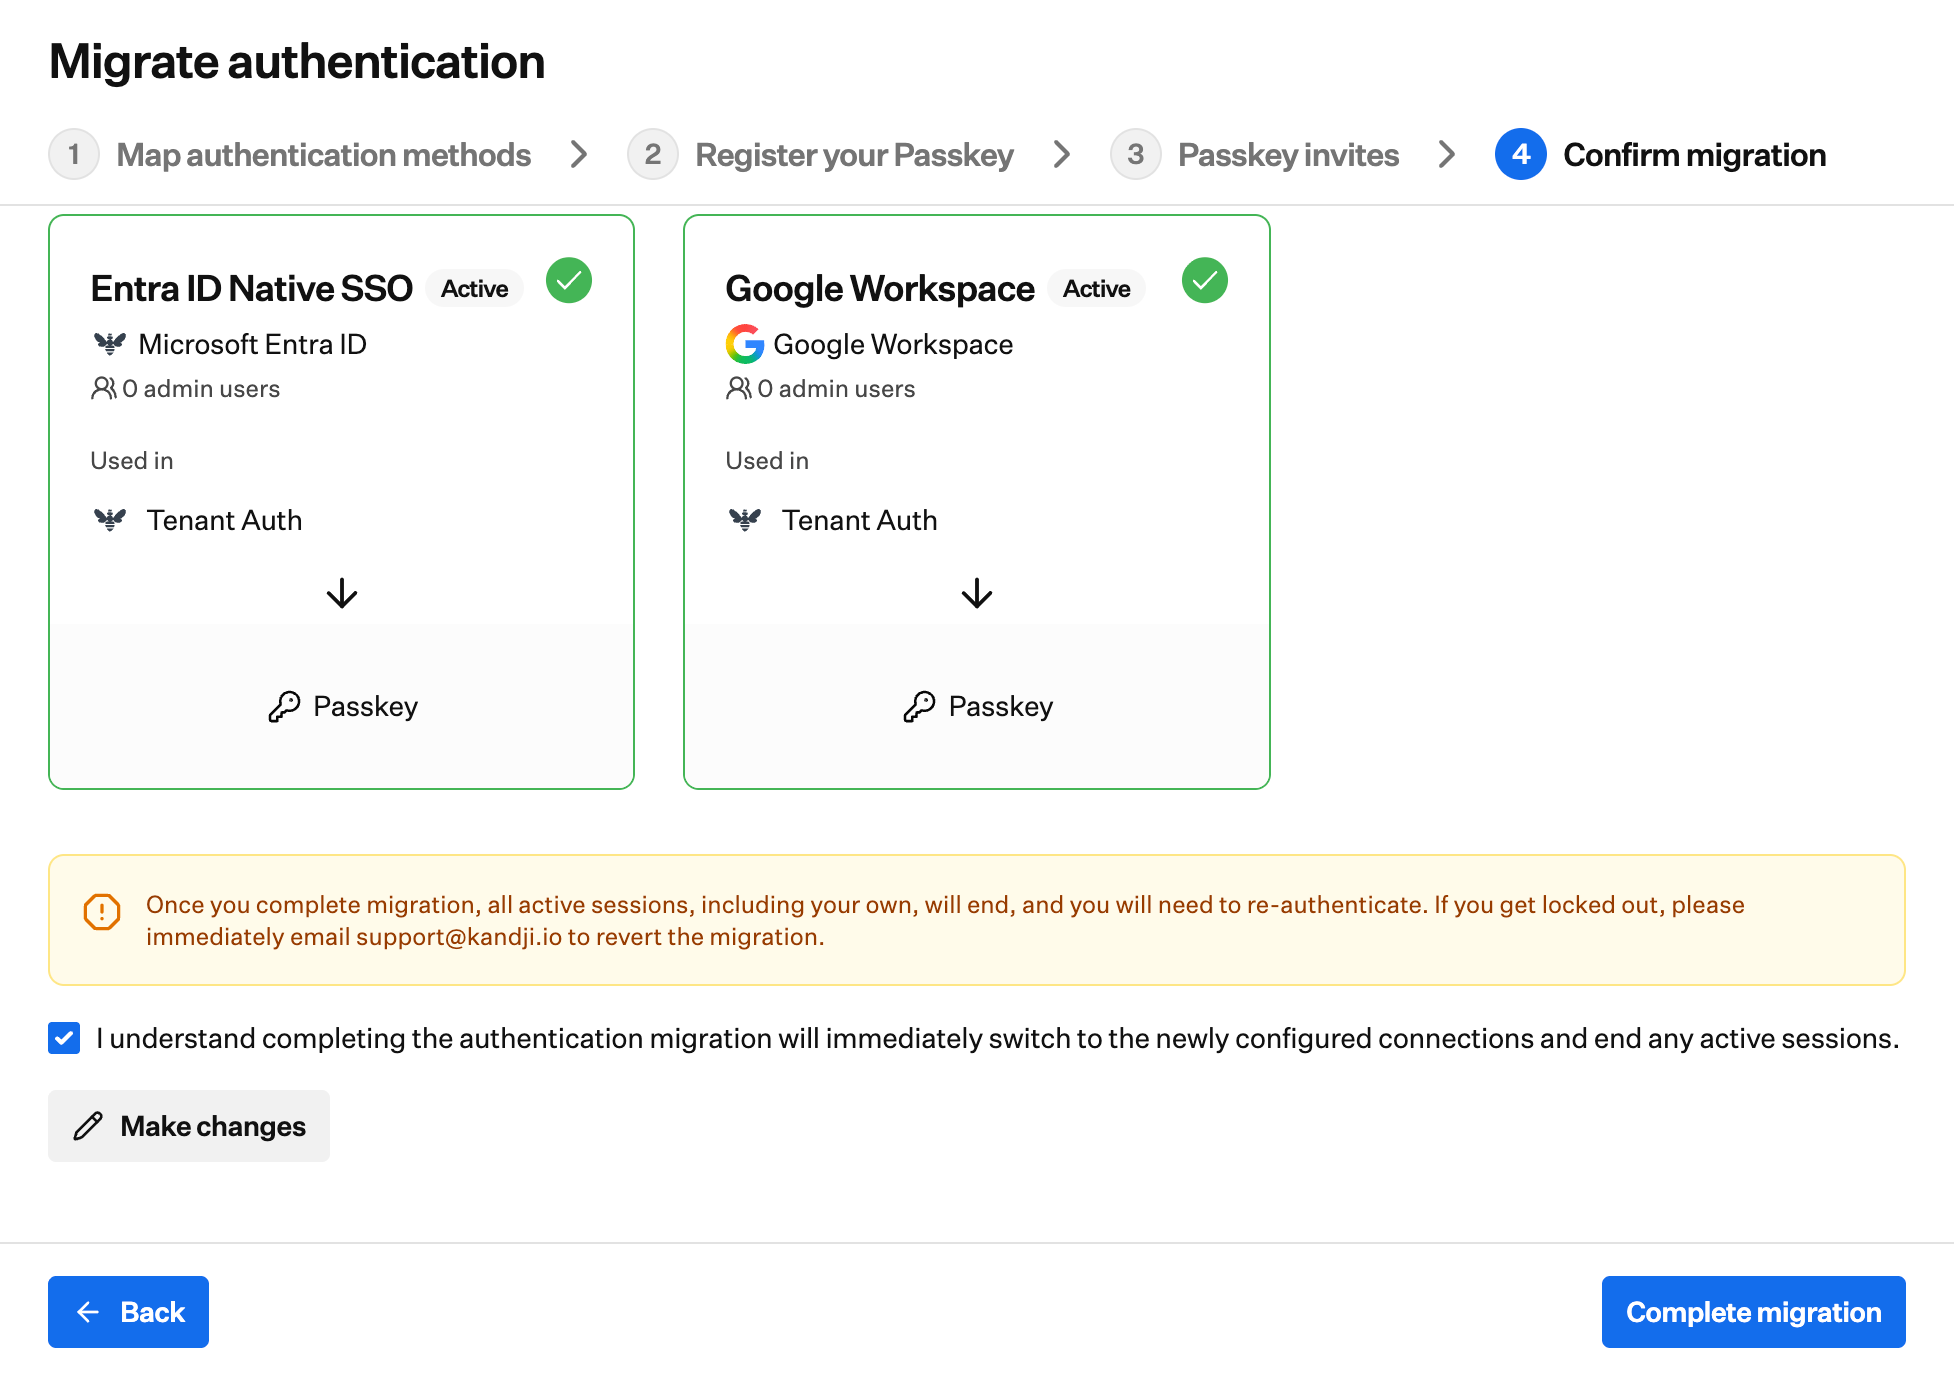Click Tenant Auth in the Entra ID card
This screenshot has height=1380, width=1954.
click(224, 520)
